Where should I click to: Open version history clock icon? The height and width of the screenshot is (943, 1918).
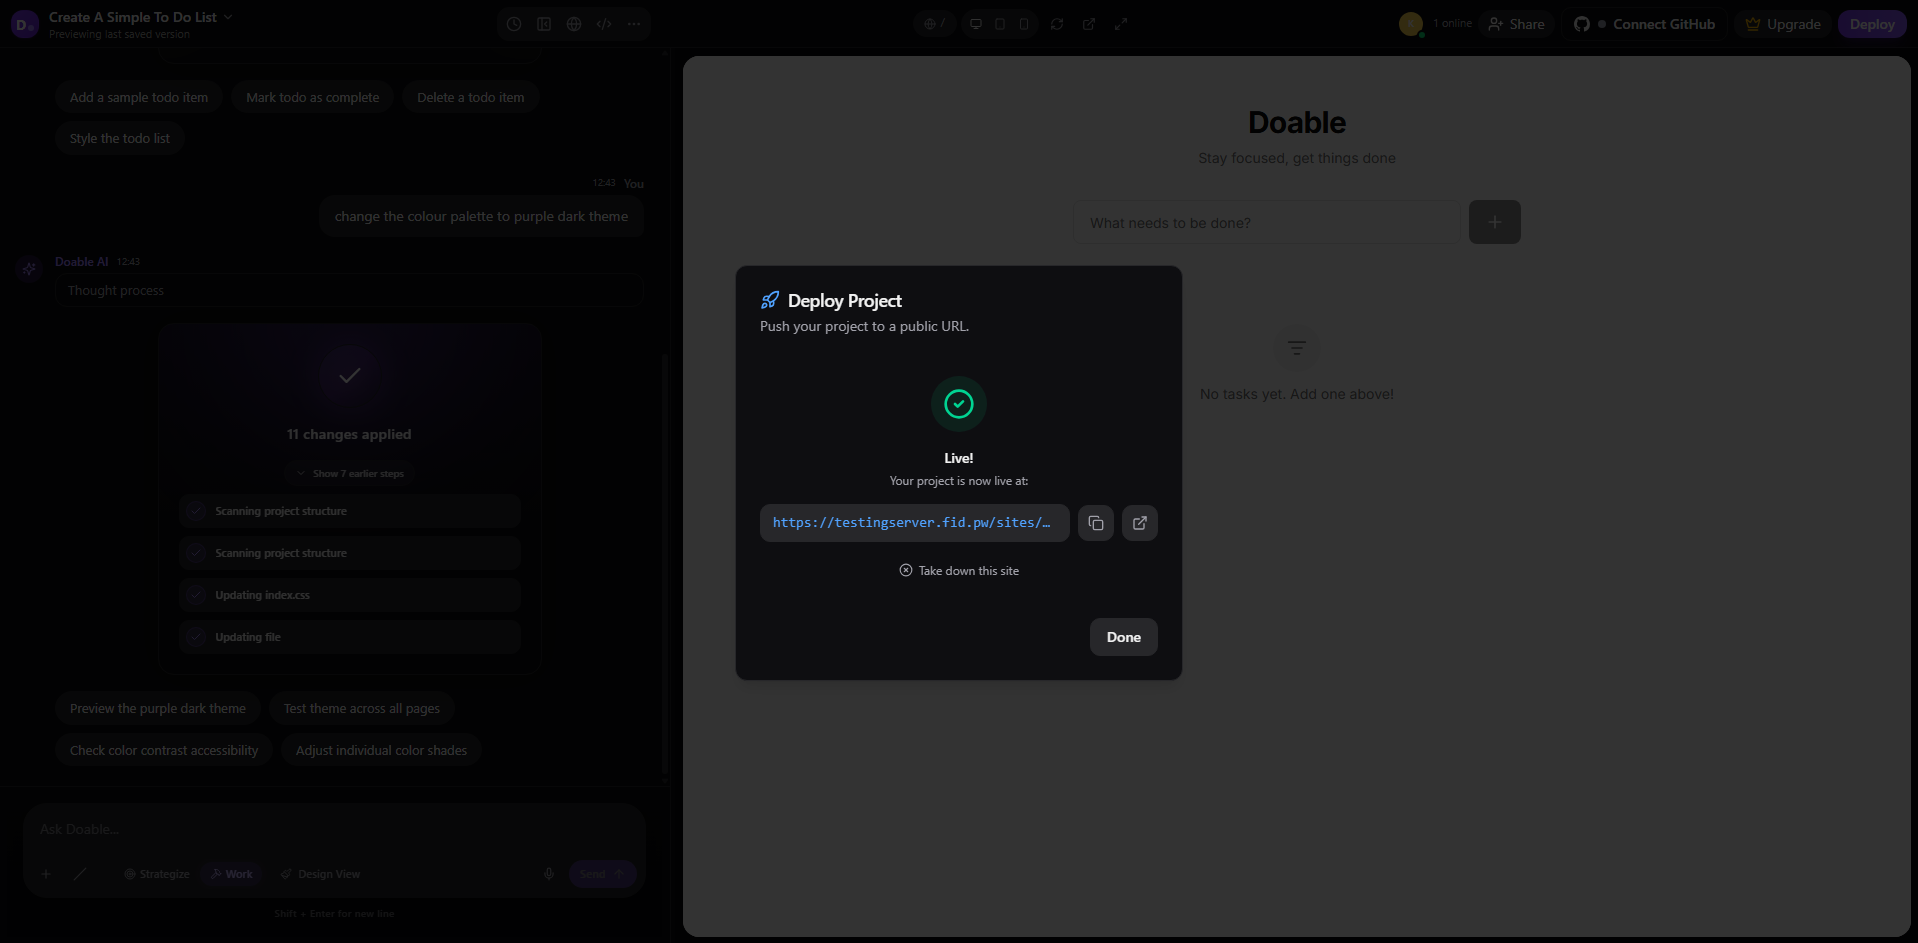pyautogui.click(x=514, y=24)
